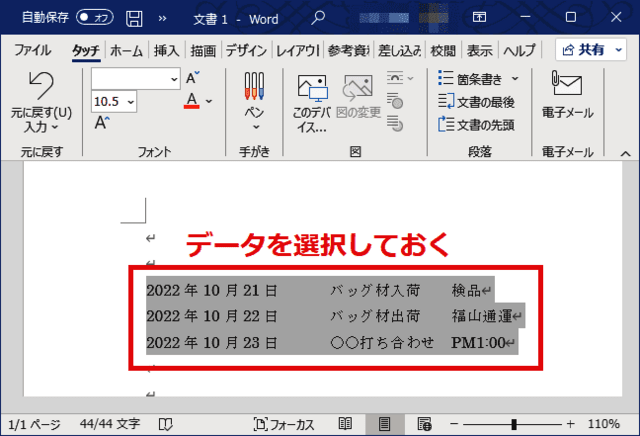Click the フォーカス (Focus) mode in status bar
This screenshot has height=436, width=640.
286,423
